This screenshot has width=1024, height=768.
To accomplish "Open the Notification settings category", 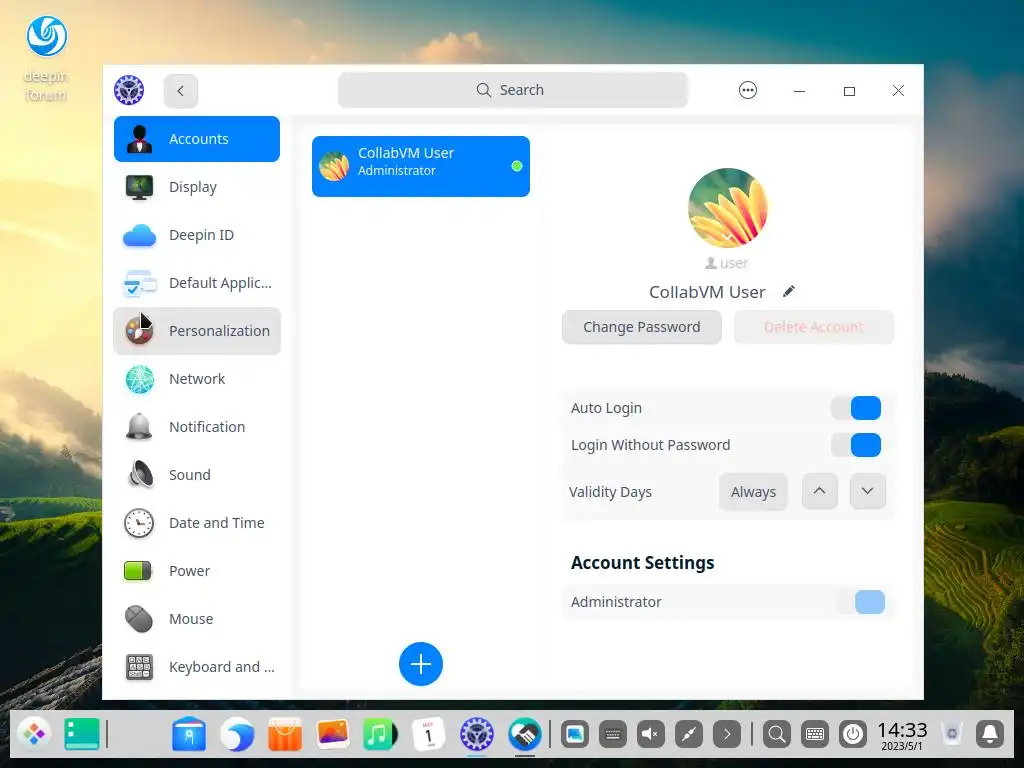I will (197, 427).
